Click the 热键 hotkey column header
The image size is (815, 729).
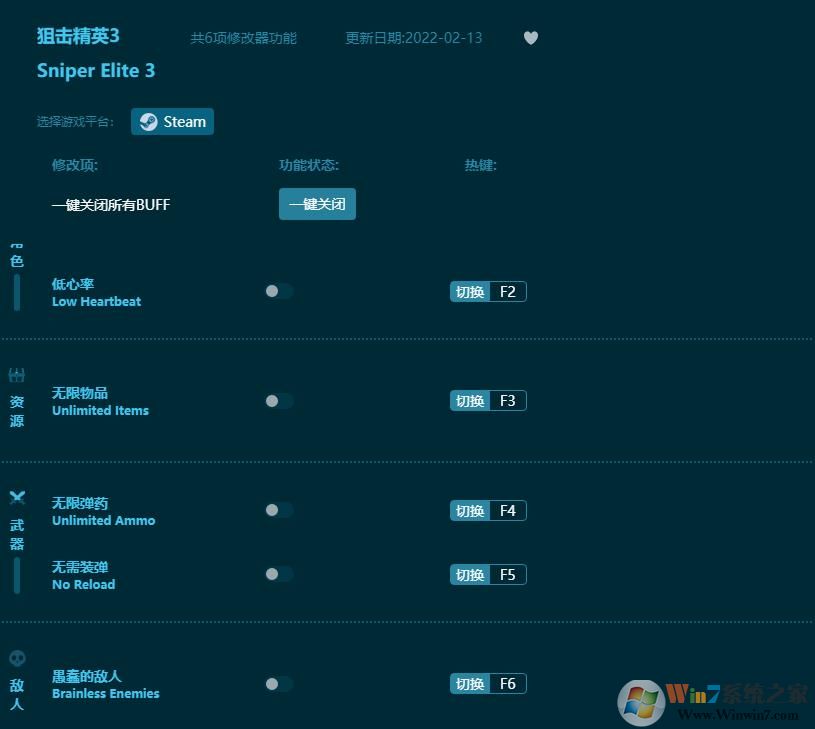480,165
